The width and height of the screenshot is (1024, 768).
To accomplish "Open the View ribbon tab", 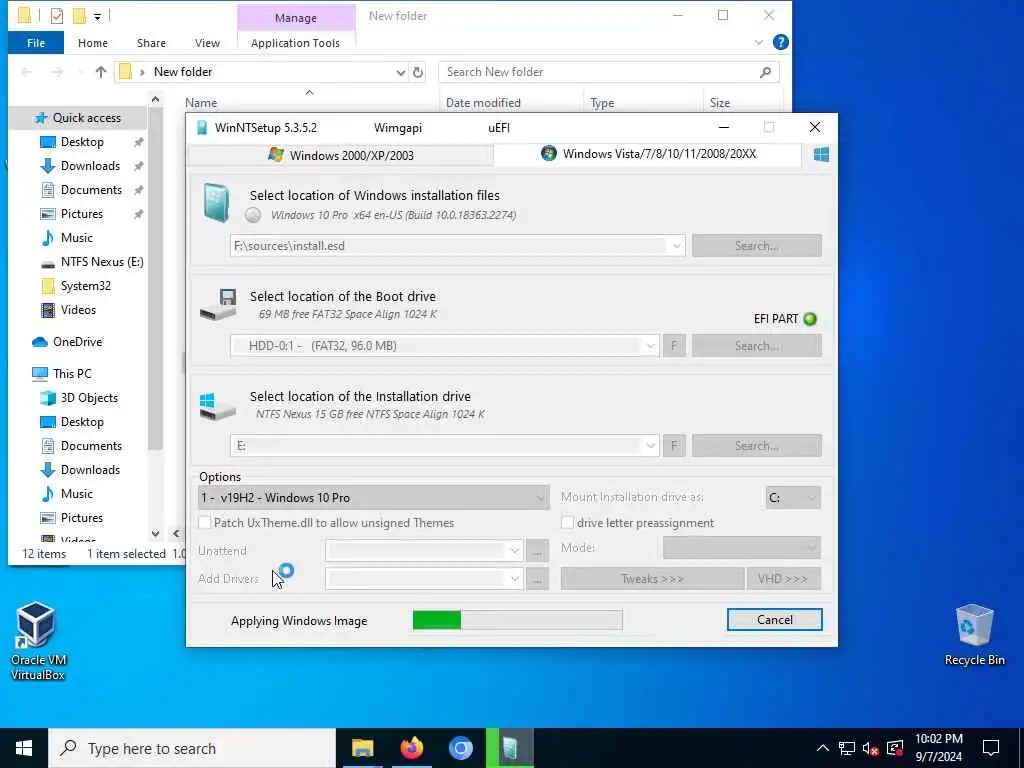I will 207,43.
